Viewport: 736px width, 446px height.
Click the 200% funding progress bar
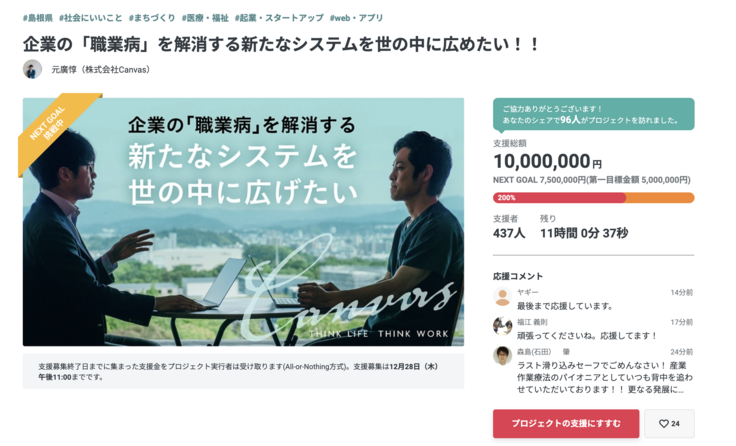tap(593, 198)
